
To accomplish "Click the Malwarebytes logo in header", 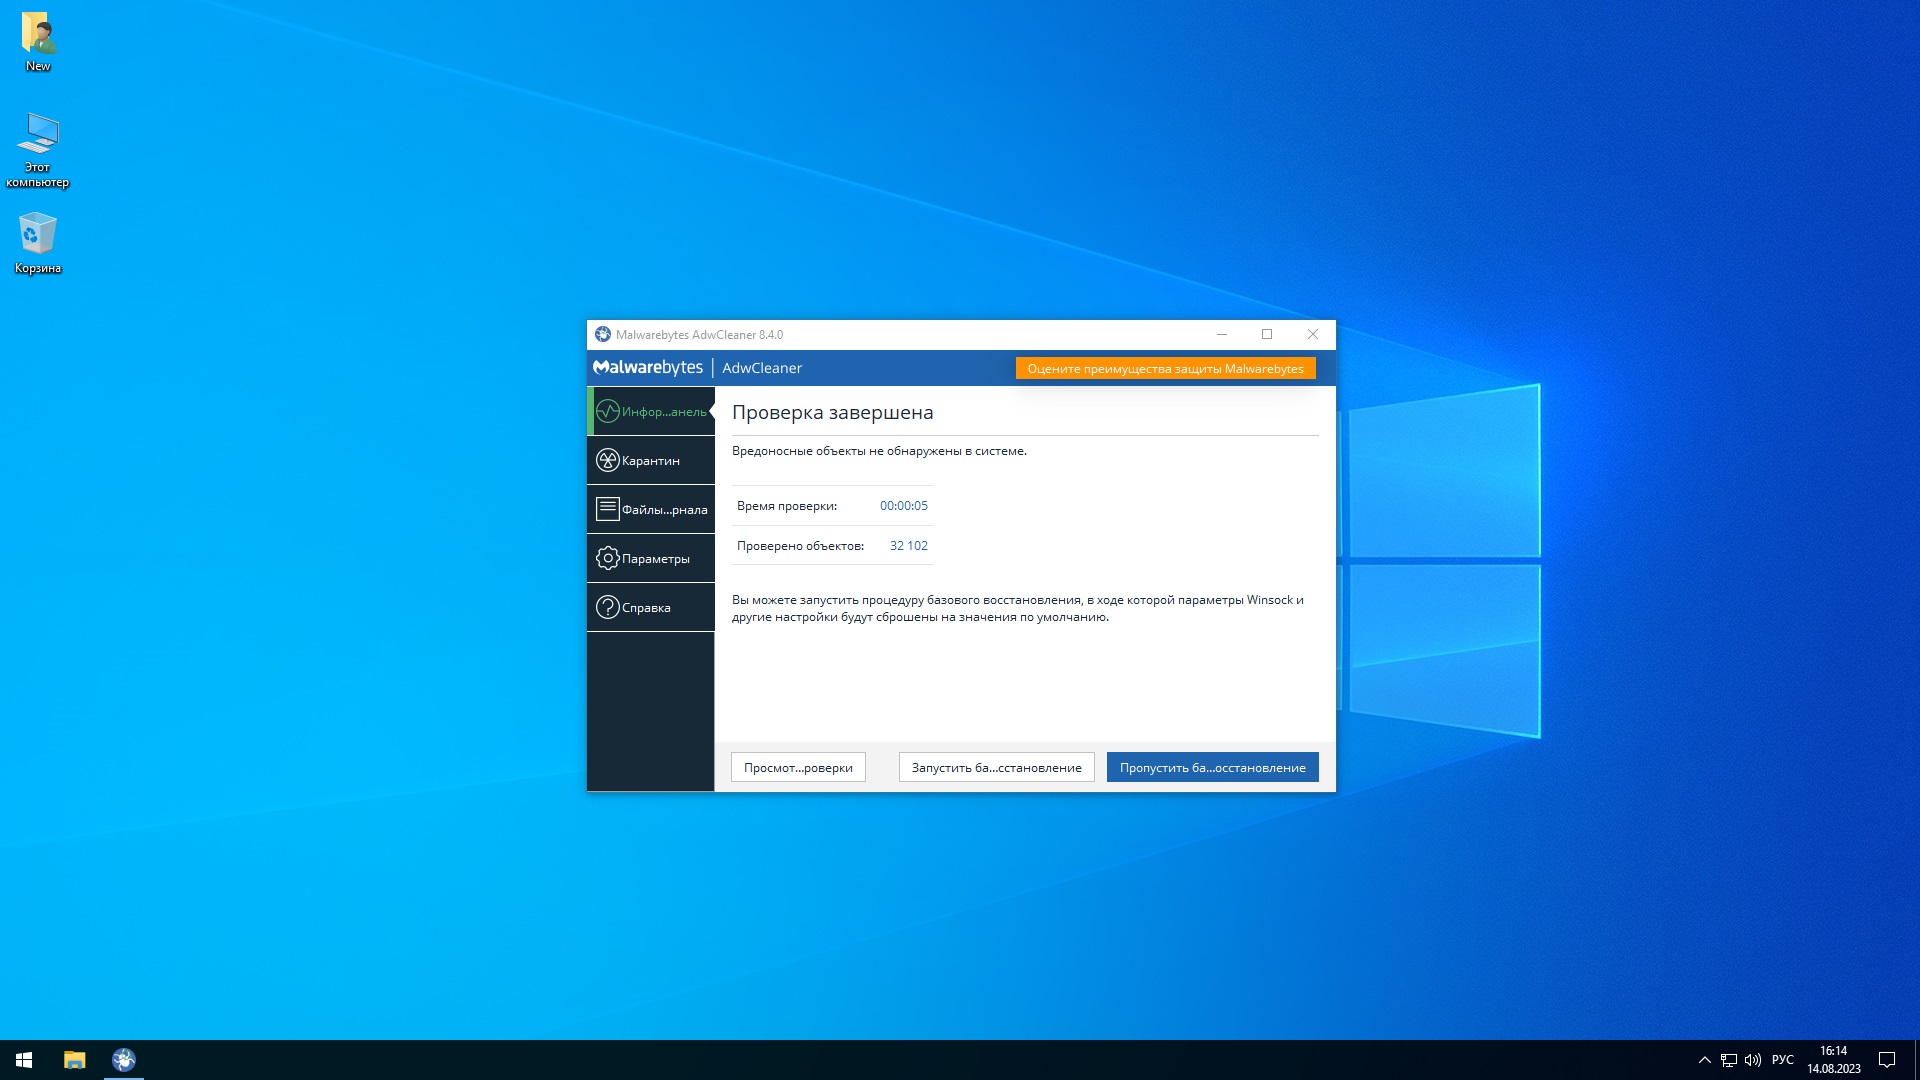I will click(648, 367).
